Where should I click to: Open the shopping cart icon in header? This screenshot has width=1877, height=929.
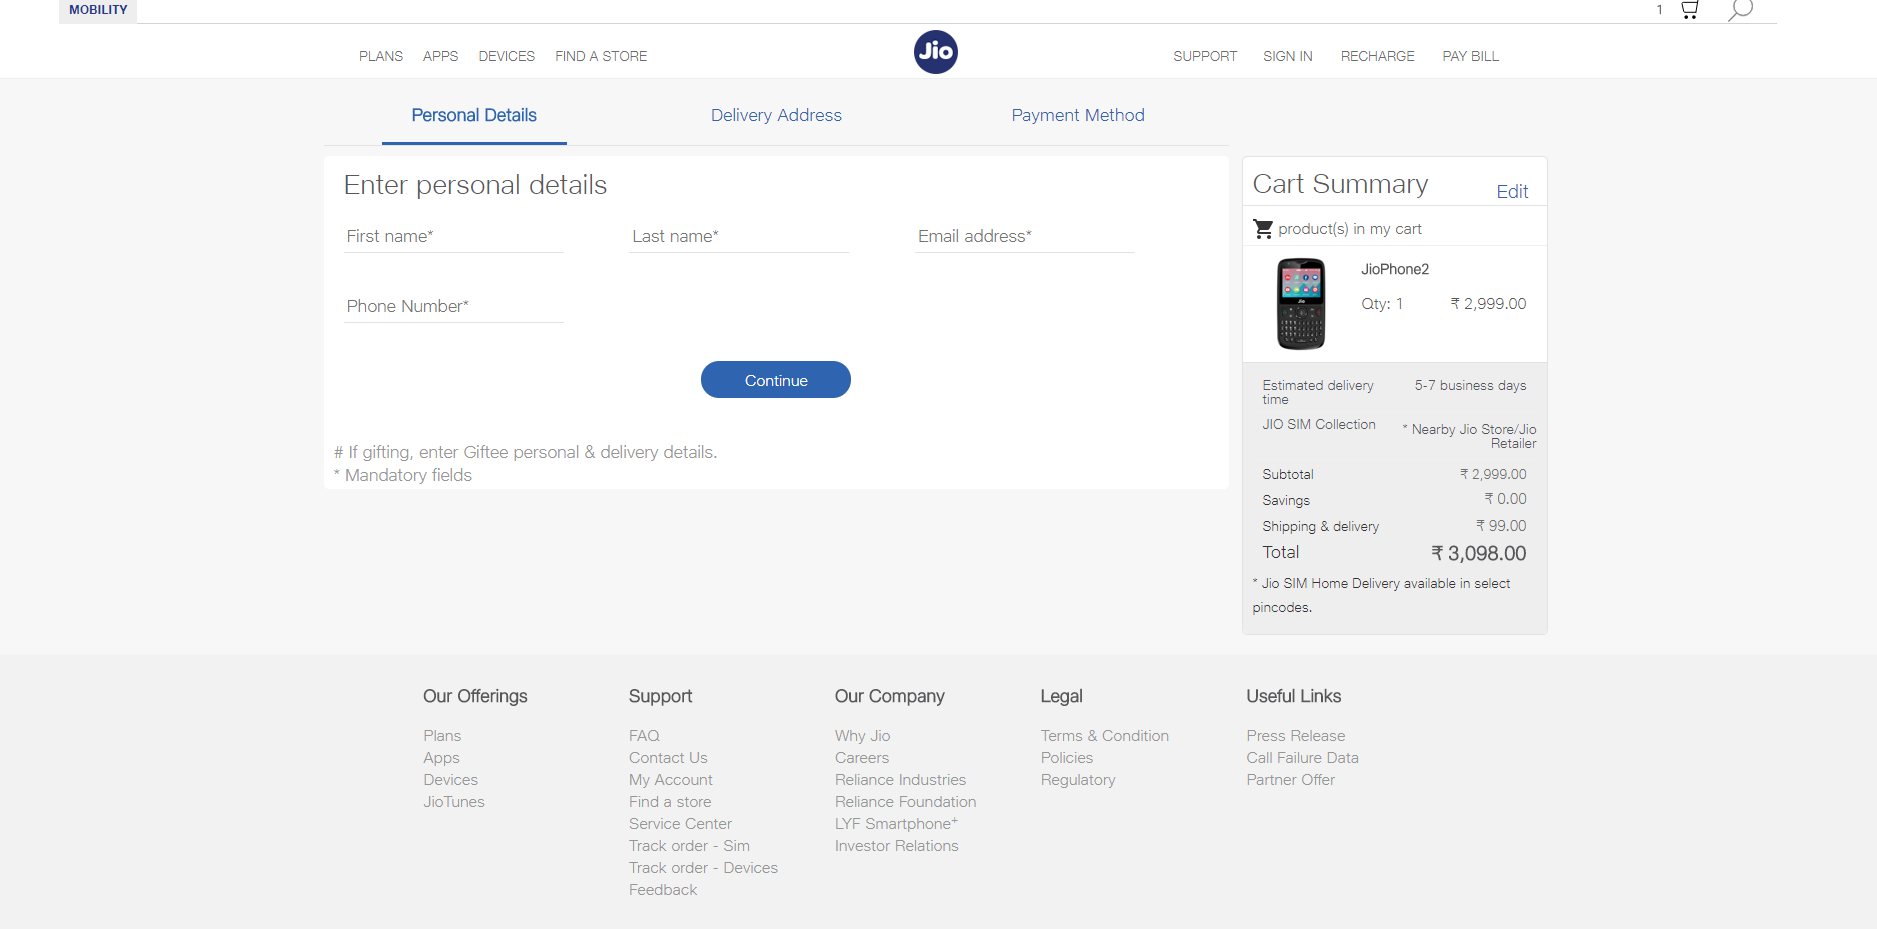pyautogui.click(x=1689, y=10)
